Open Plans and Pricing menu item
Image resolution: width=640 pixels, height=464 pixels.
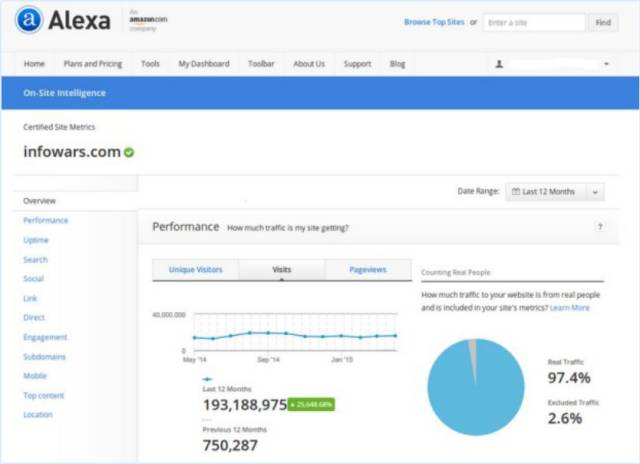(93, 64)
